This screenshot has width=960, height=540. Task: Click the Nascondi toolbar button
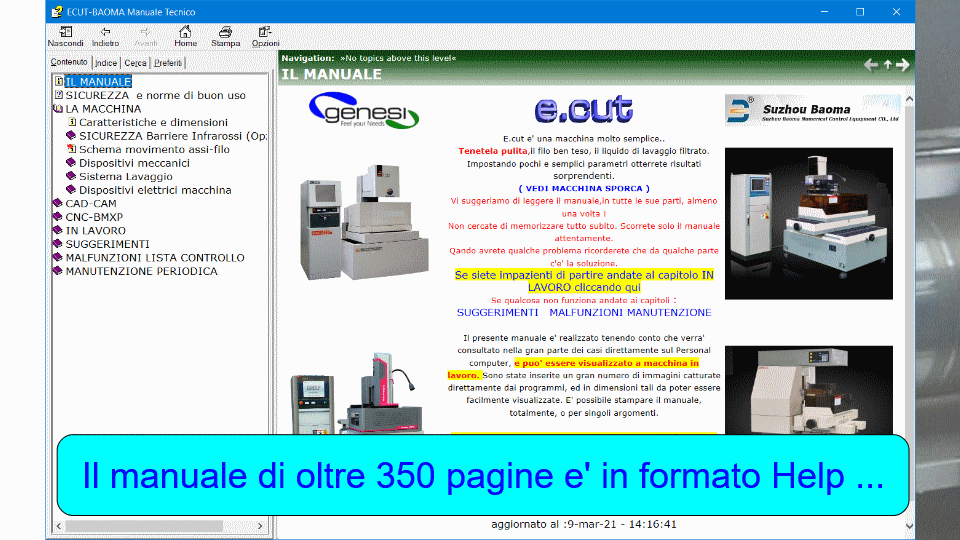(66, 37)
